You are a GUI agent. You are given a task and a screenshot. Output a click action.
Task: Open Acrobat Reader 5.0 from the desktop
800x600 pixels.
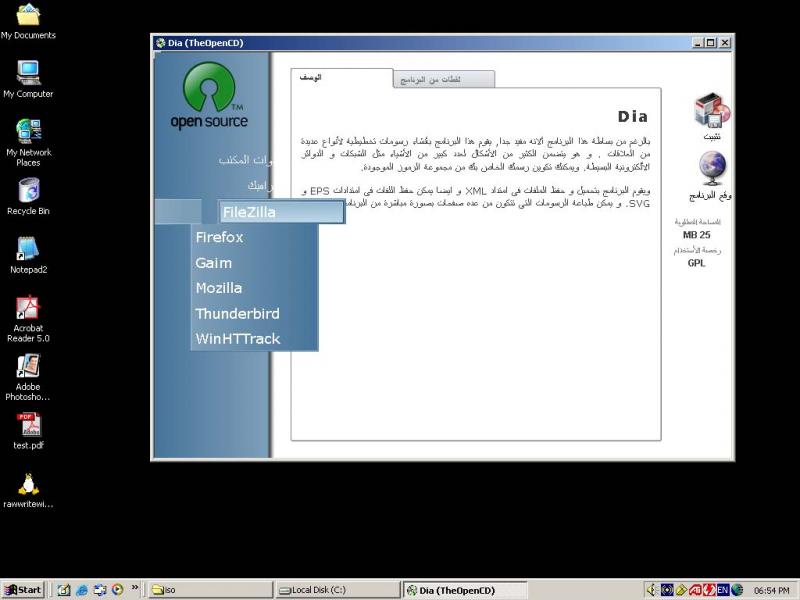pyautogui.click(x=27, y=310)
